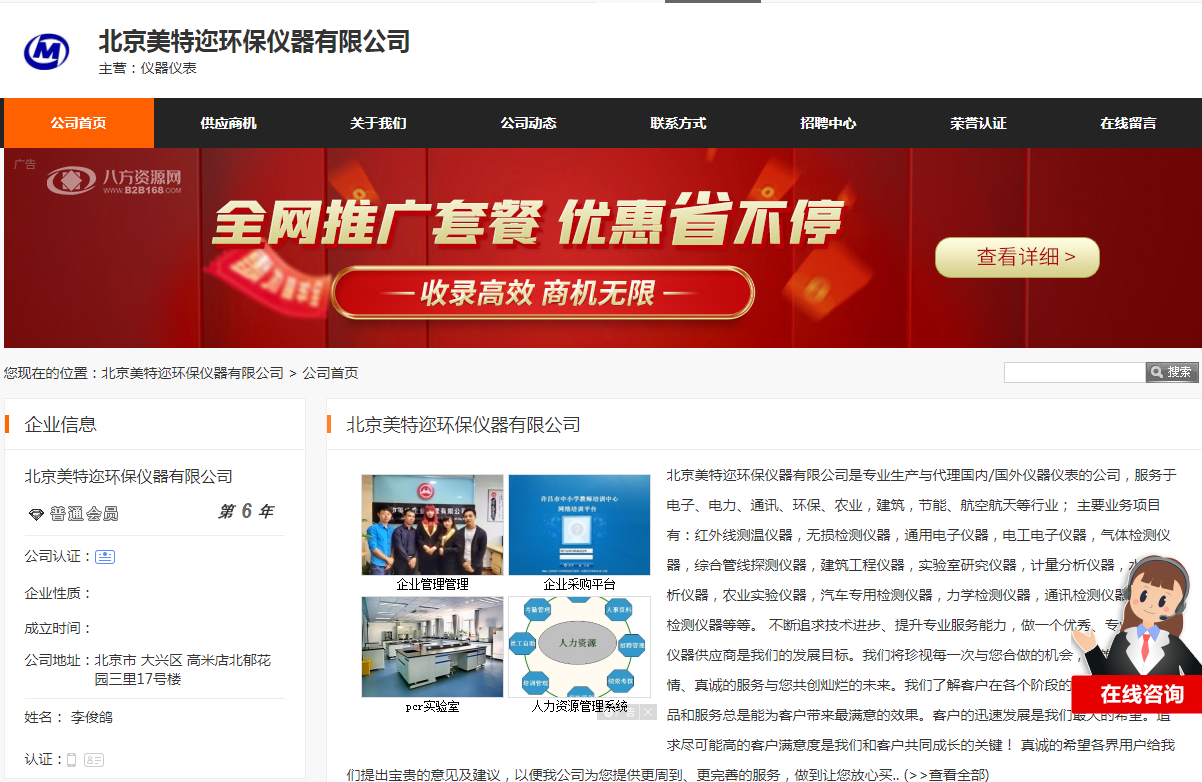Click the 查看全部 link
Image resolution: width=1202 pixels, height=782 pixels.
[946, 775]
